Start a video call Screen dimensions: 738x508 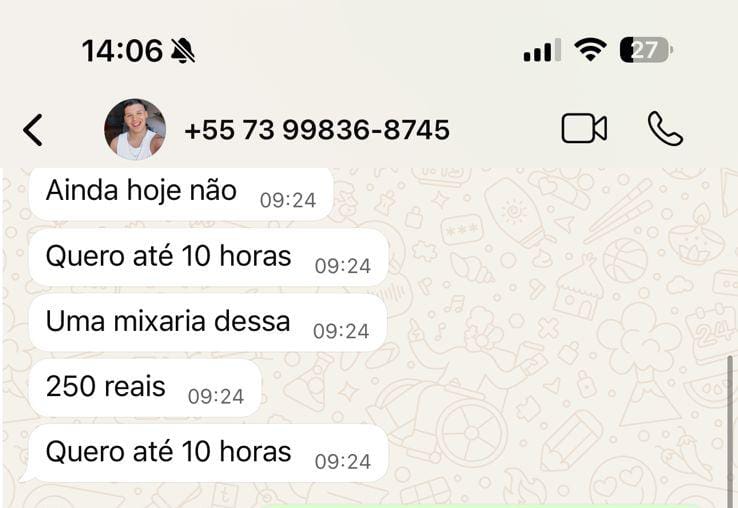coord(584,129)
